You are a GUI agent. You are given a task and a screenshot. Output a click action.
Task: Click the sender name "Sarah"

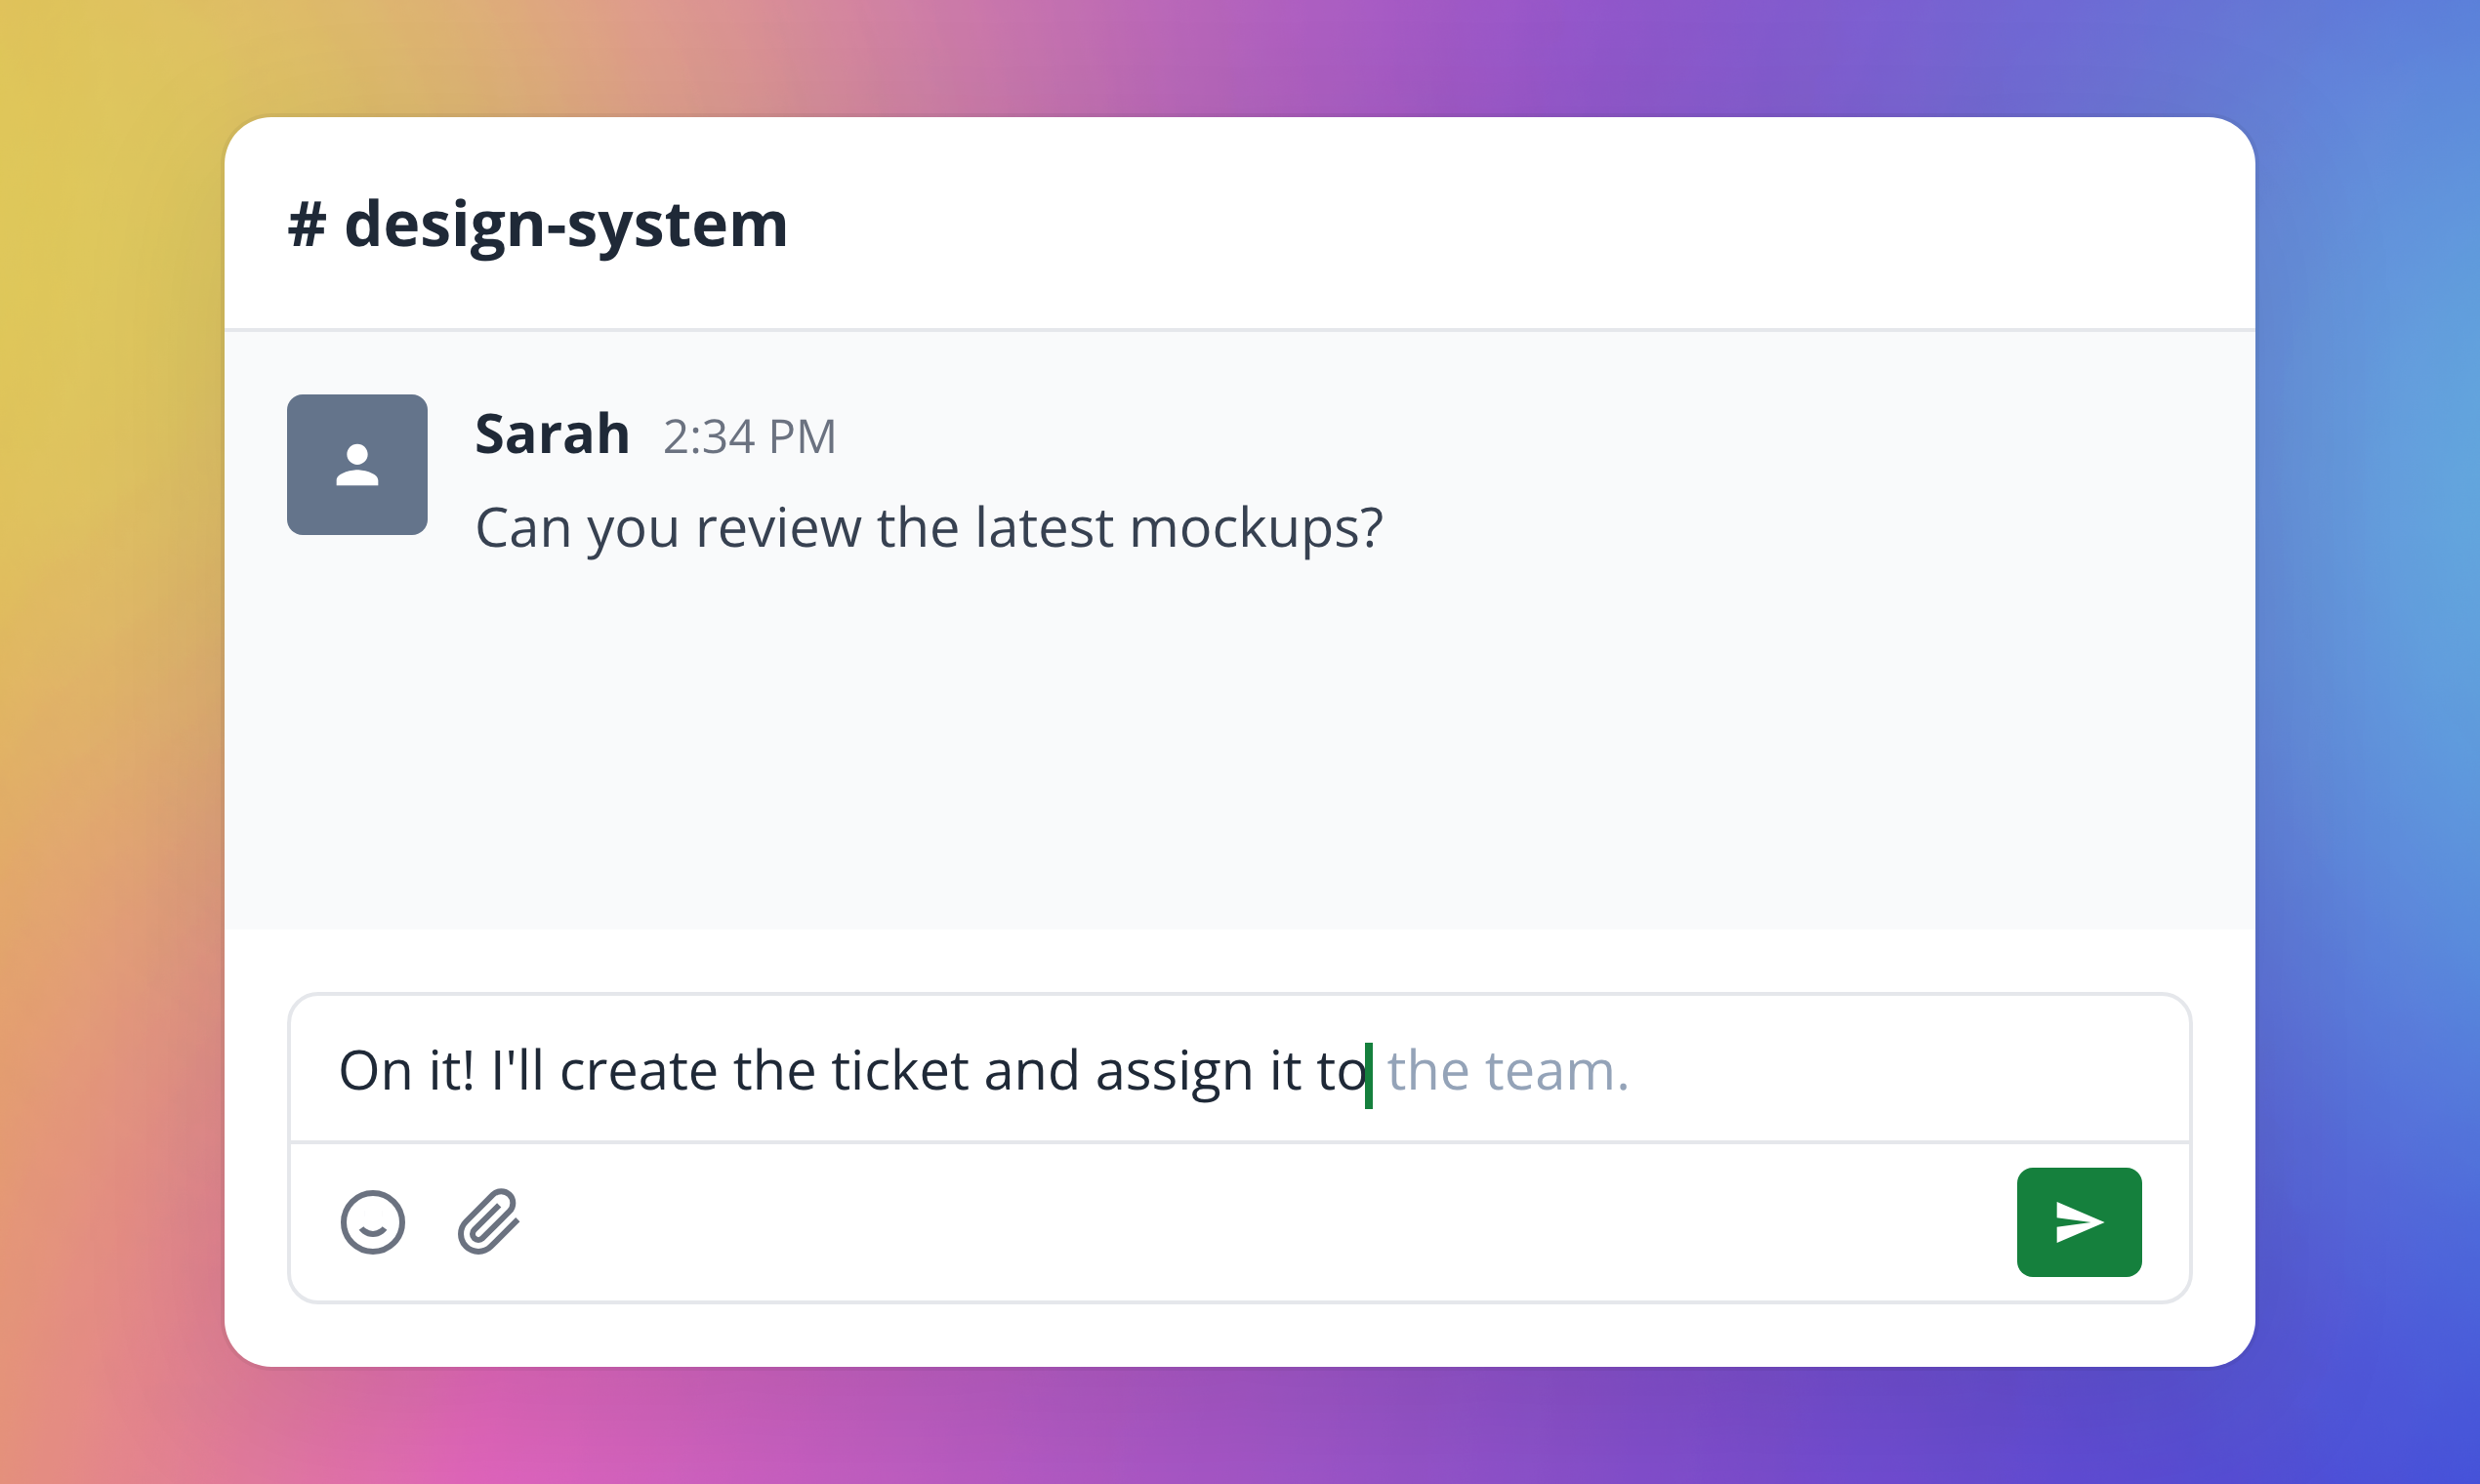click(552, 434)
